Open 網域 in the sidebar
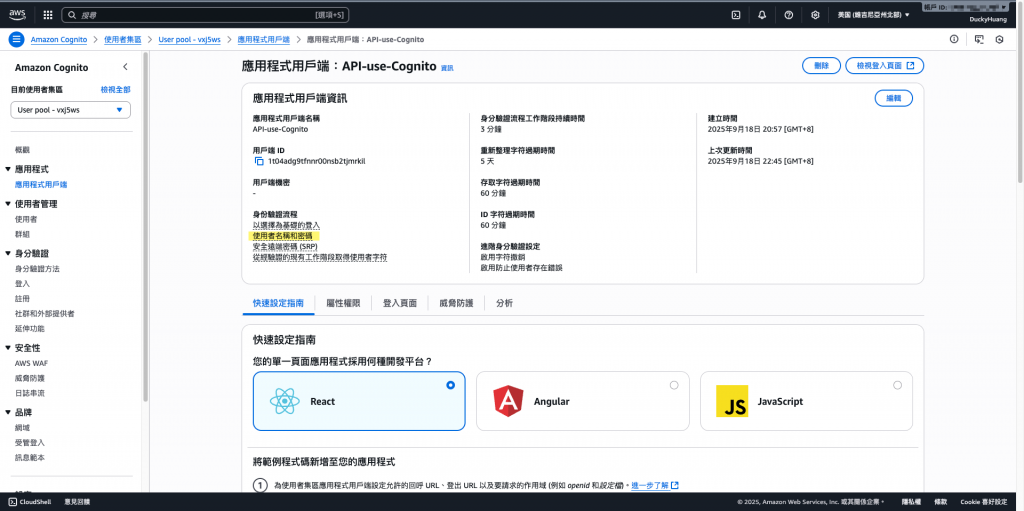Screen dimensions: 1024x511 coord(22,427)
